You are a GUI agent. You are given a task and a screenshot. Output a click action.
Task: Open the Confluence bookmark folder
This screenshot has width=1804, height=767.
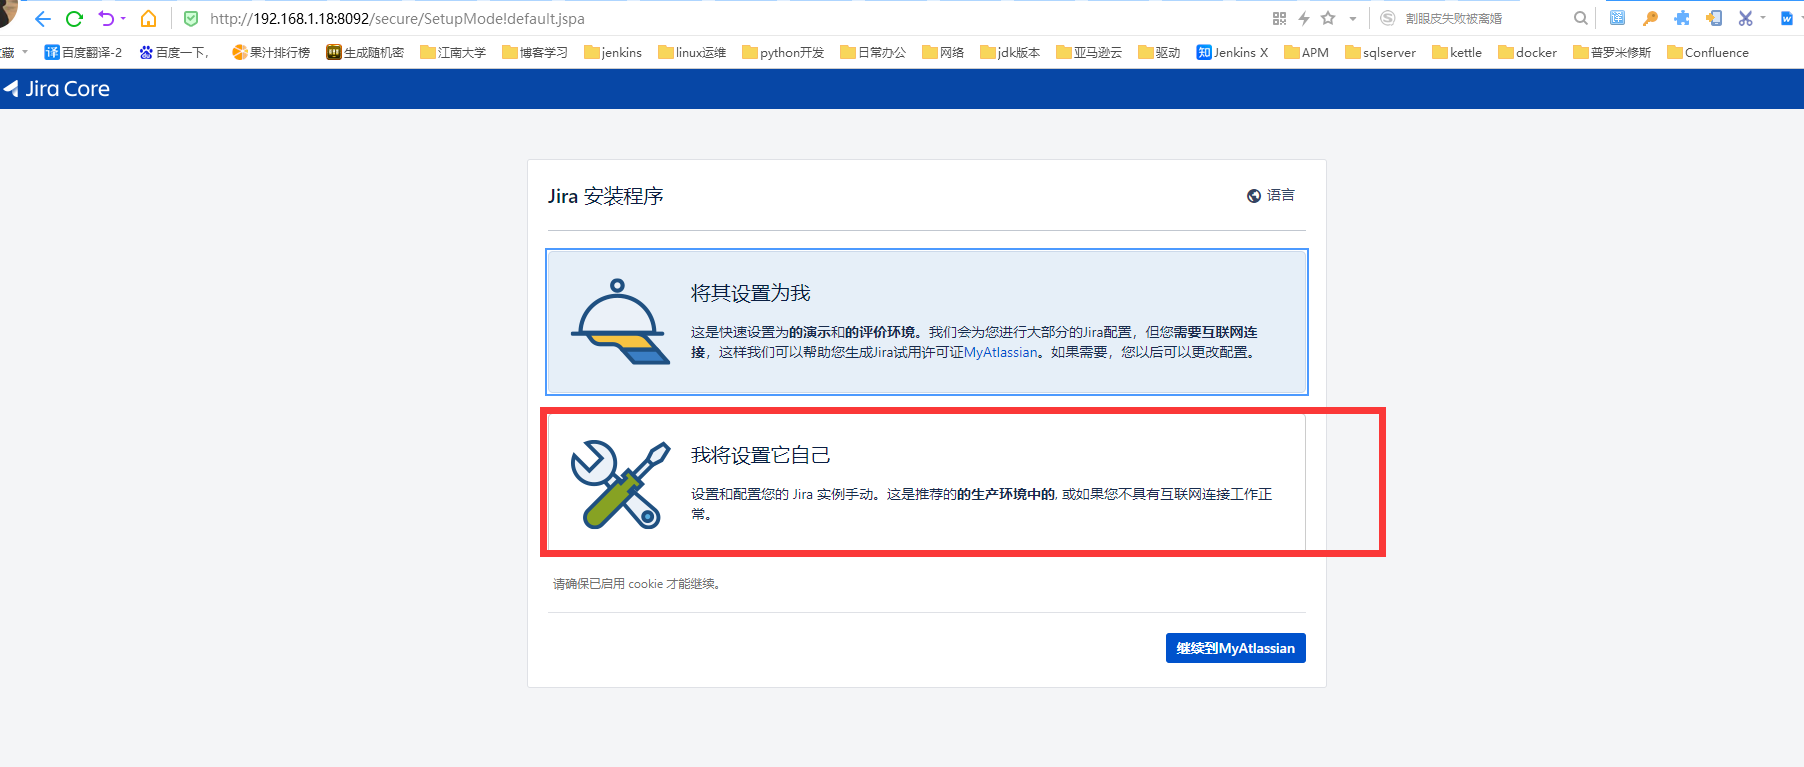point(1708,52)
